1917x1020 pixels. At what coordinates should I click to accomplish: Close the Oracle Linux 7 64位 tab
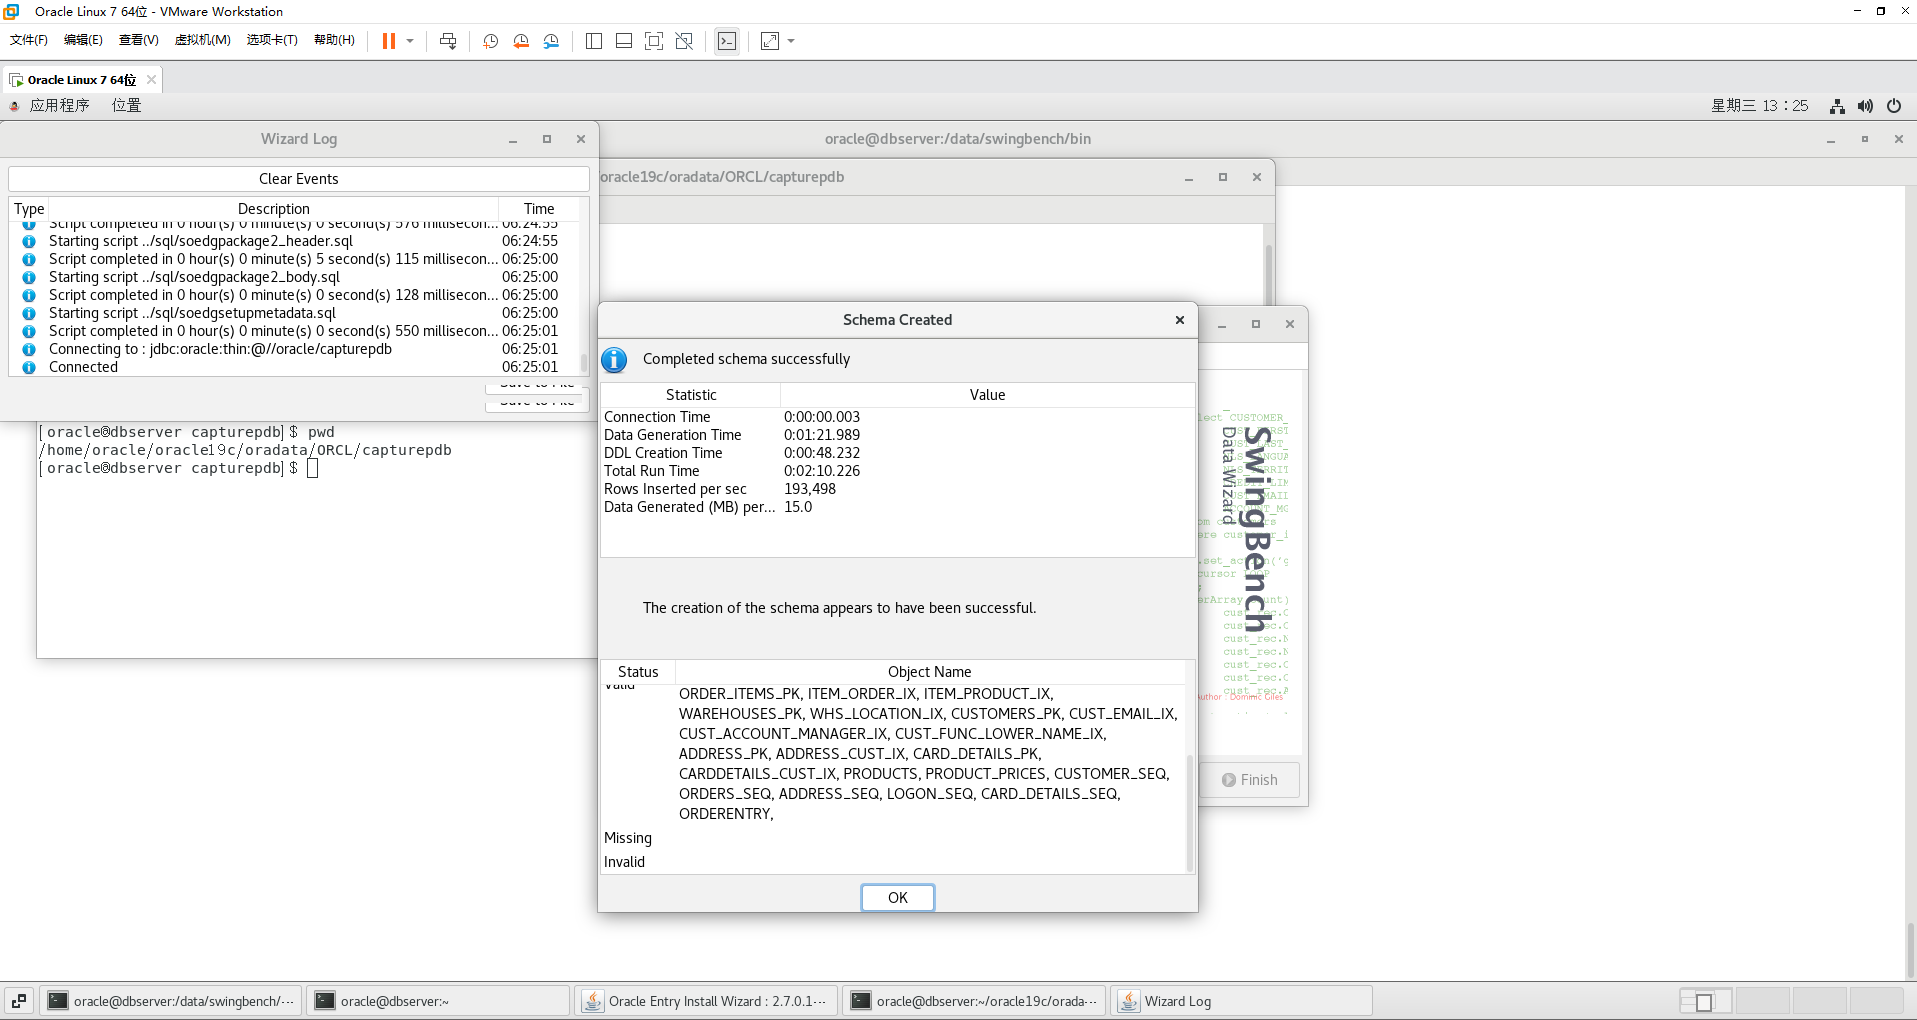click(x=151, y=80)
